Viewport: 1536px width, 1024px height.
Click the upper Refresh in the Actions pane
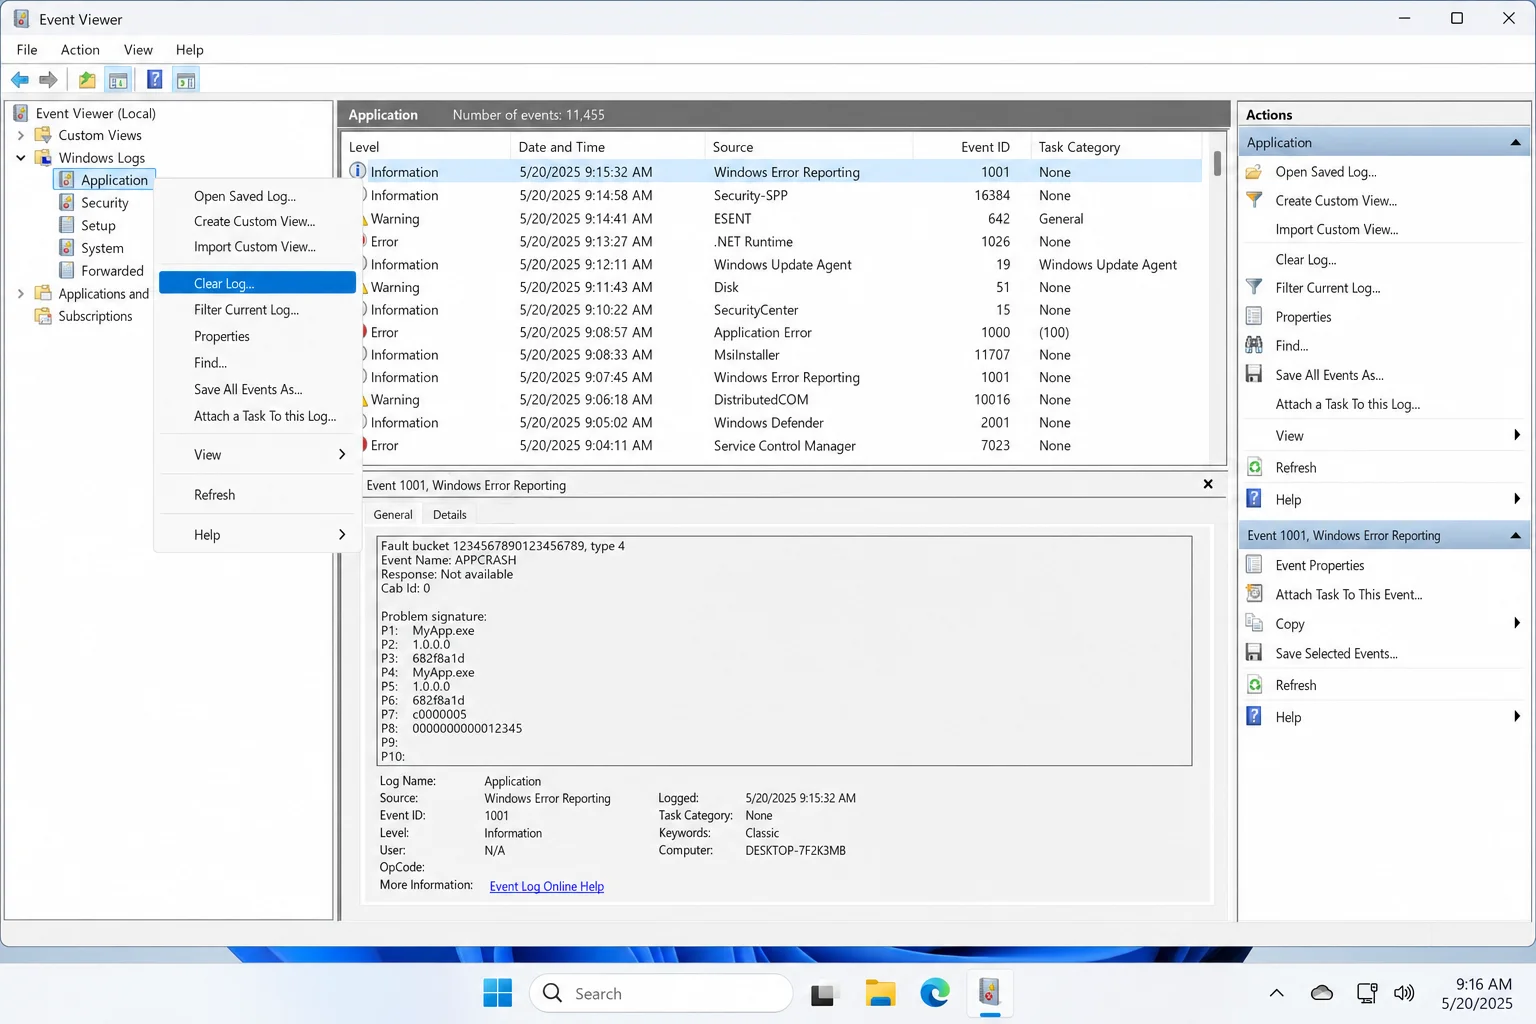(x=1295, y=467)
